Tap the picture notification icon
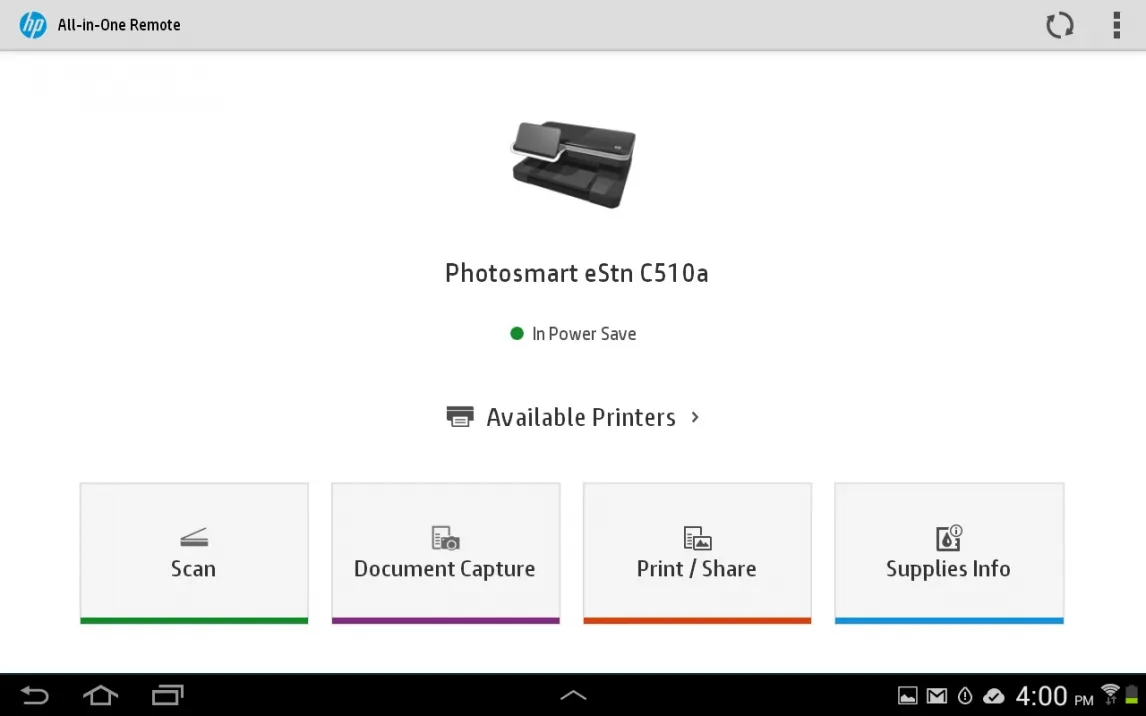Viewport: 1146px width, 716px height. 907,696
